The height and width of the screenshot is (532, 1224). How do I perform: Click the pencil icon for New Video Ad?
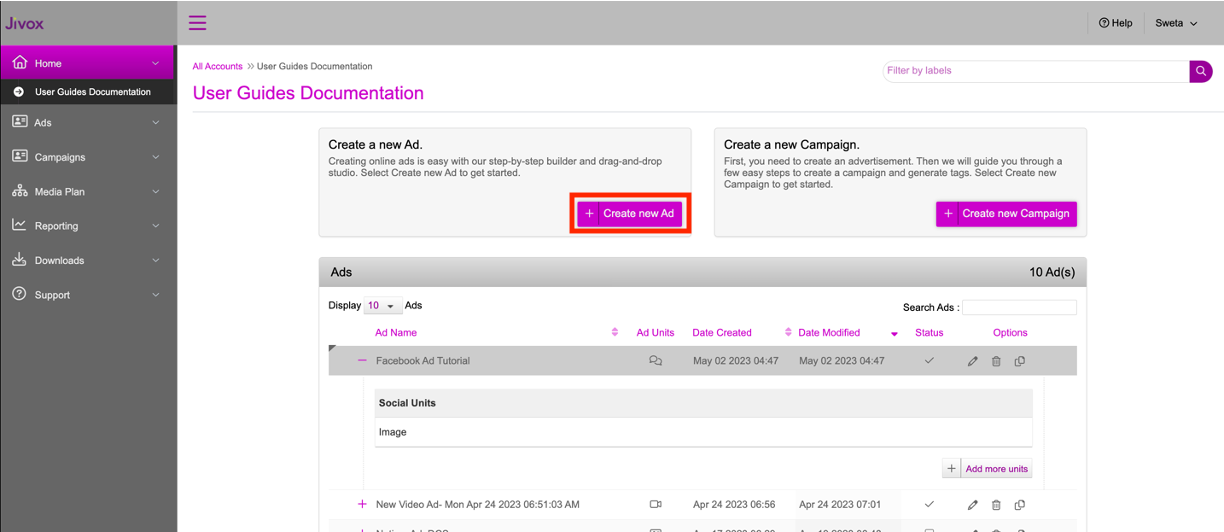point(972,505)
